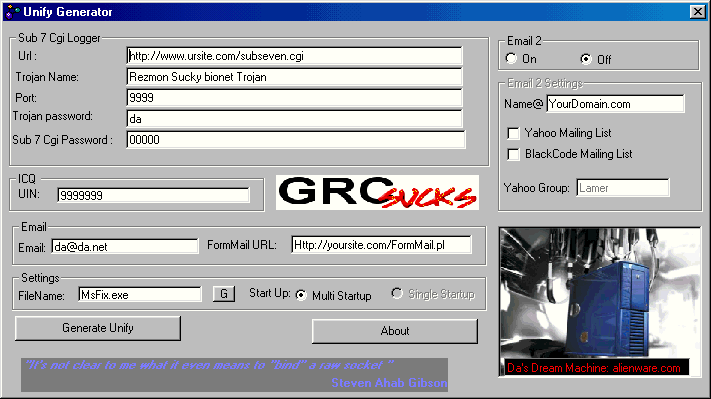The height and width of the screenshot is (399, 711).
Task: Click the FormMail URL input field
Action: (381, 245)
